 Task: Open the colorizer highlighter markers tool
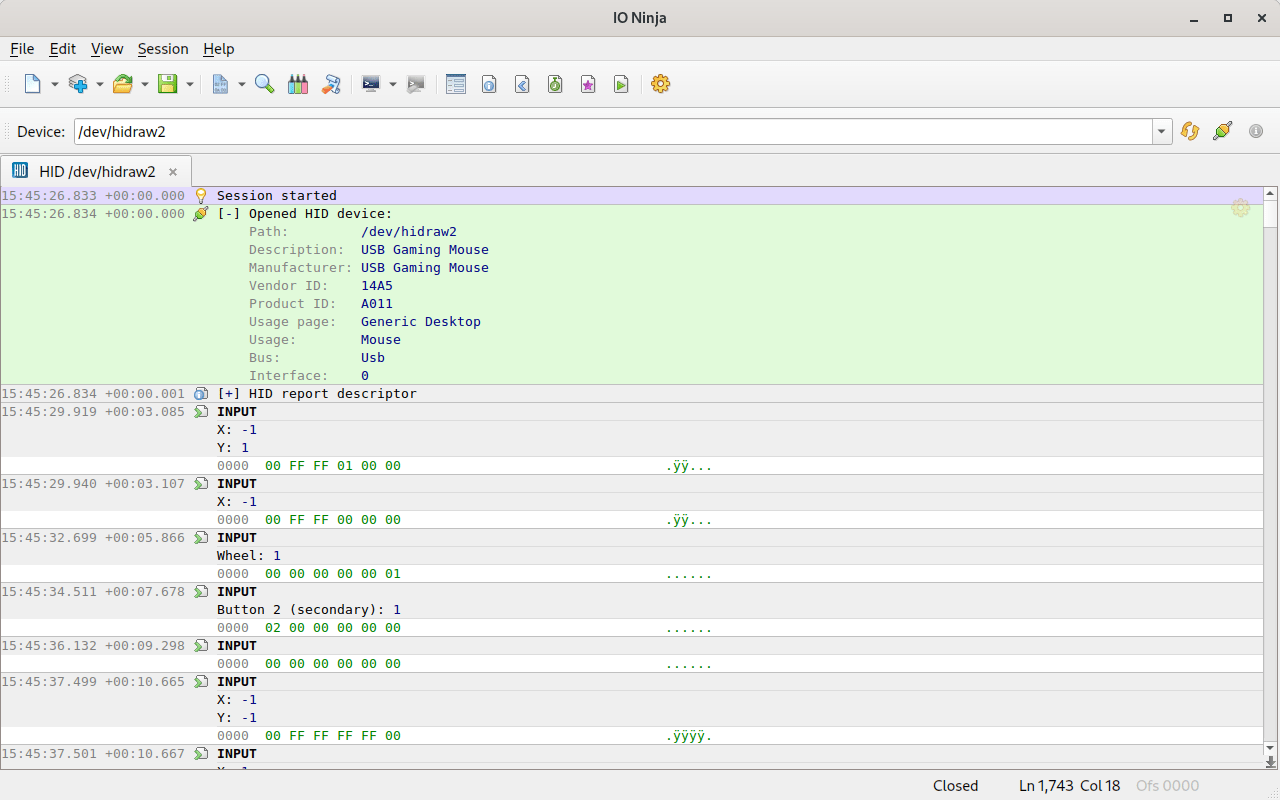298,84
